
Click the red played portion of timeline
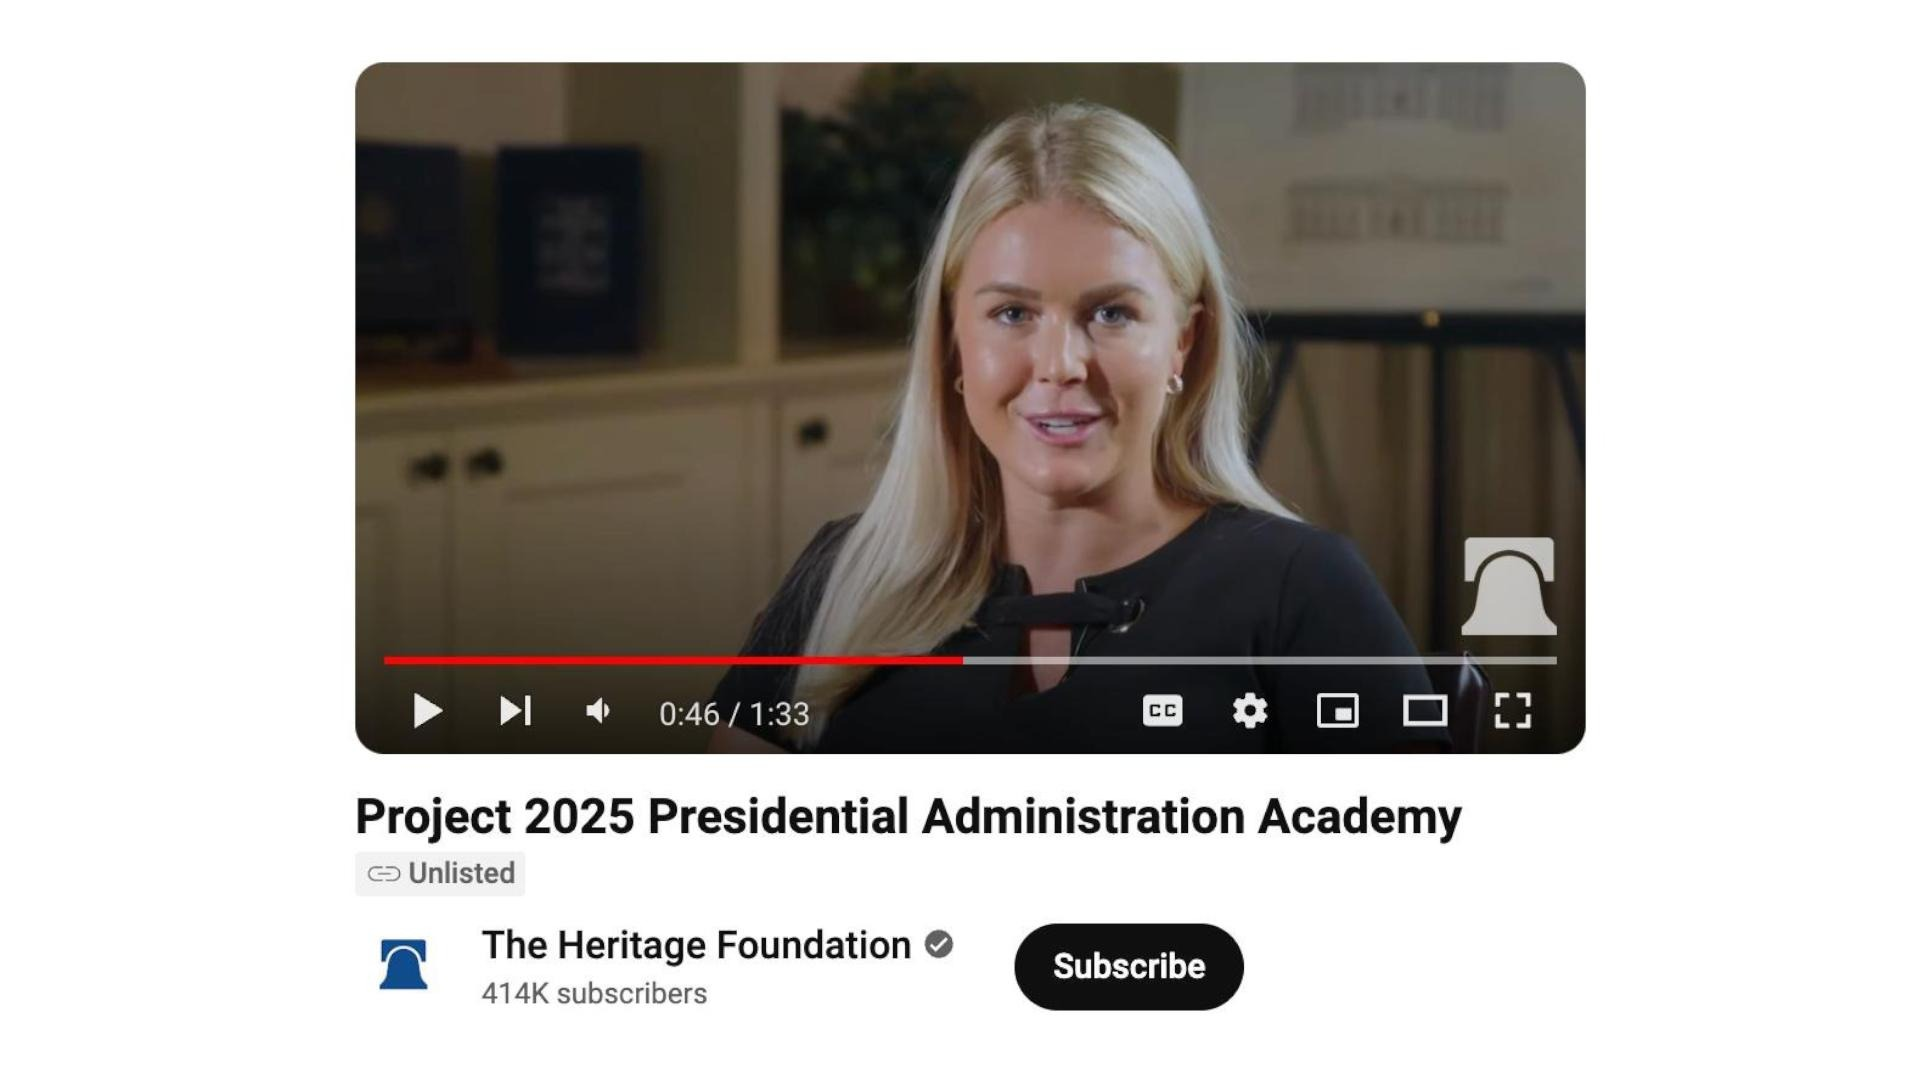(673, 660)
